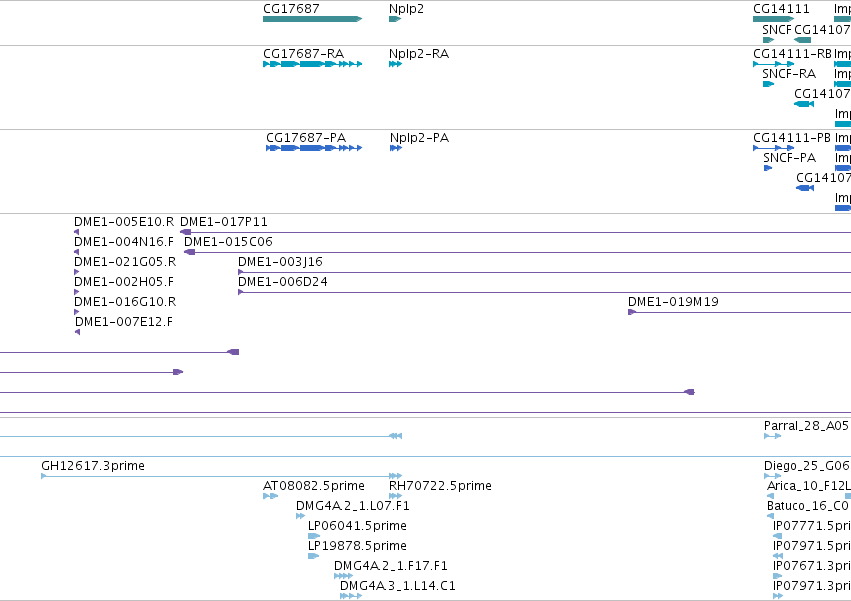Click the SNCF-RA transcript glyph
The height and width of the screenshot is (601, 851).
[769, 84]
